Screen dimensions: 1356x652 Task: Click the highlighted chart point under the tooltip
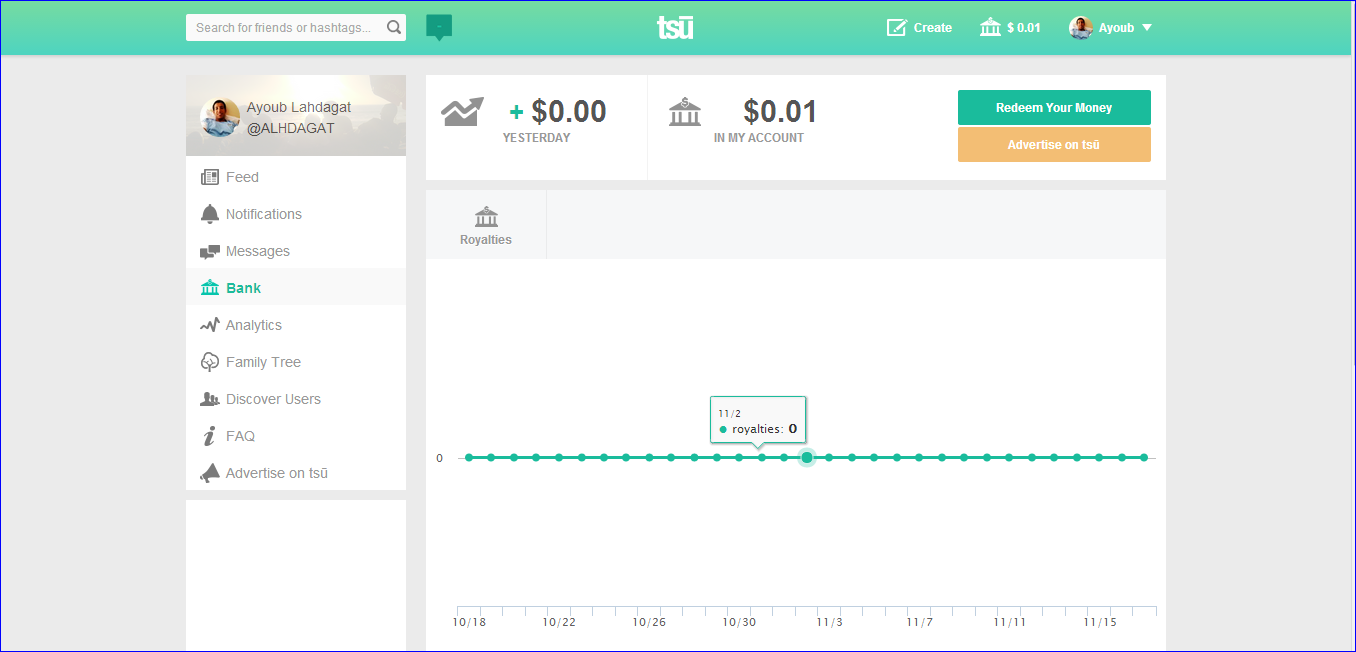(x=807, y=457)
